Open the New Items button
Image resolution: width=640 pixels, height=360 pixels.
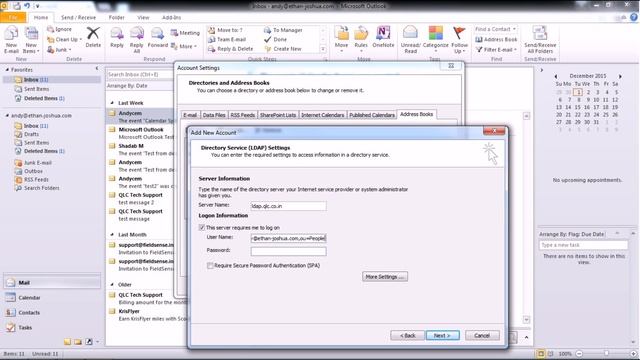(31, 40)
